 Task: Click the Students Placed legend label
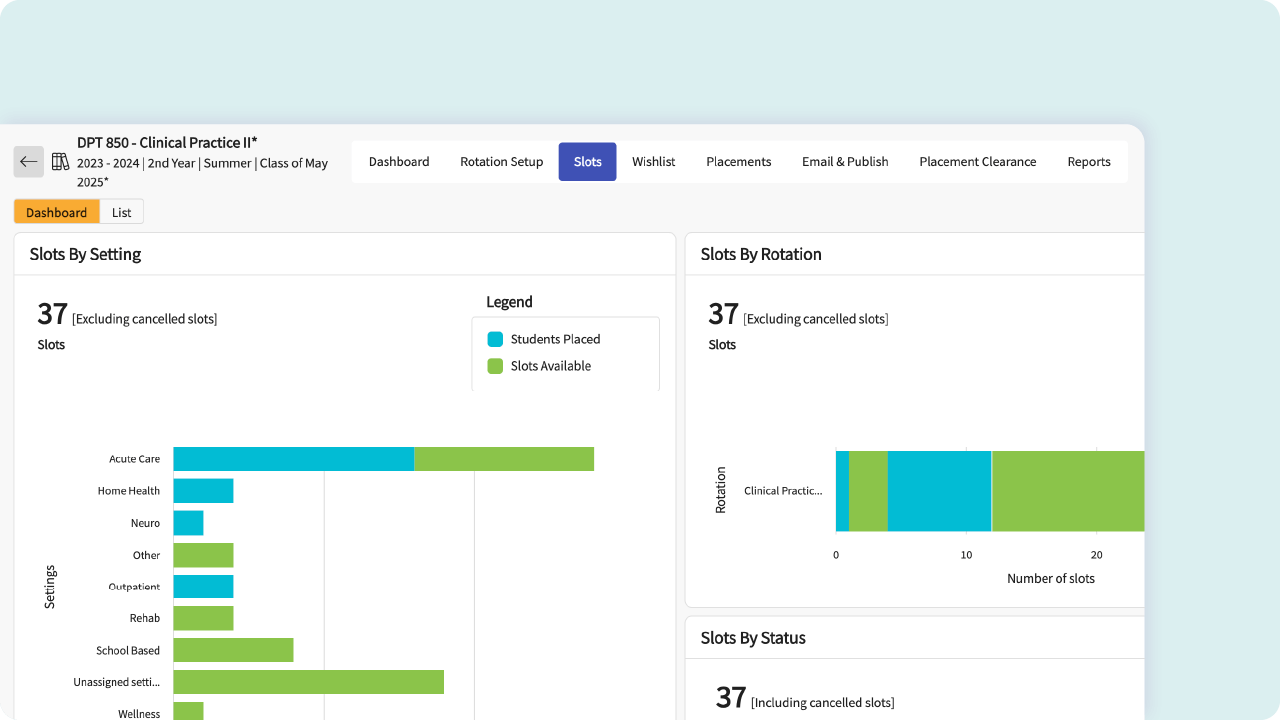coord(556,339)
